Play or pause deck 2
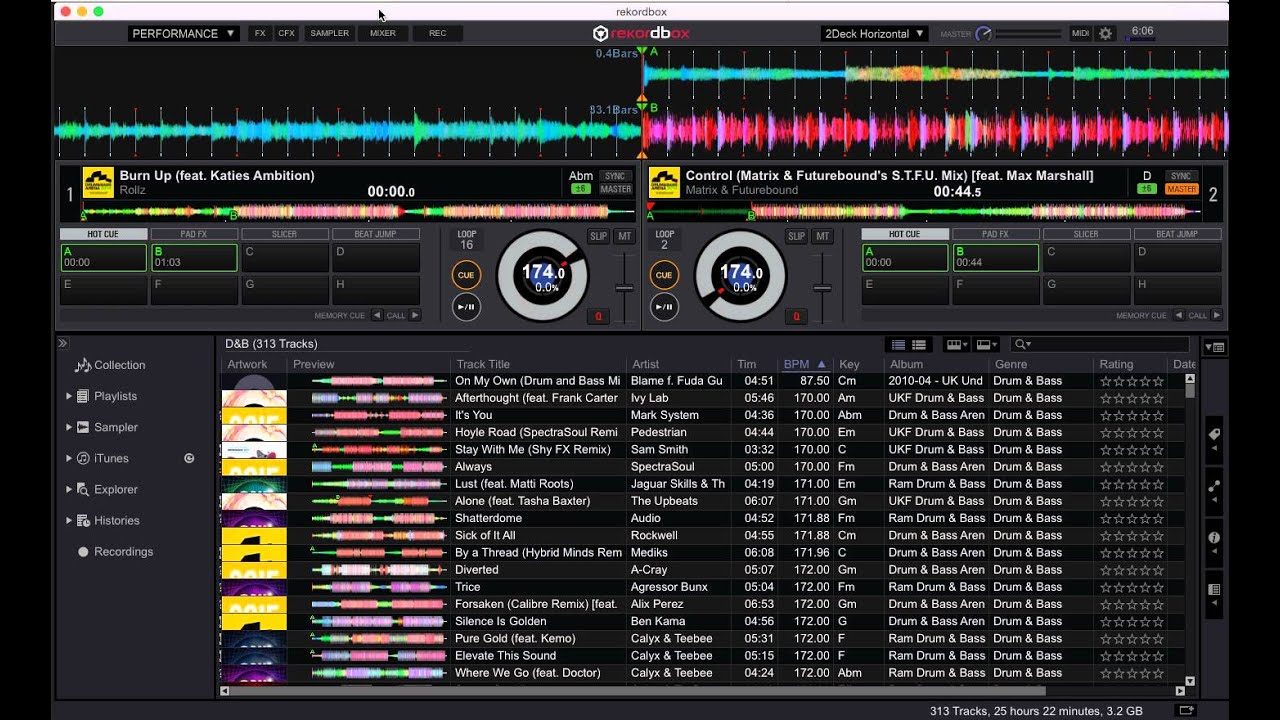The width and height of the screenshot is (1280, 720). (x=664, y=307)
